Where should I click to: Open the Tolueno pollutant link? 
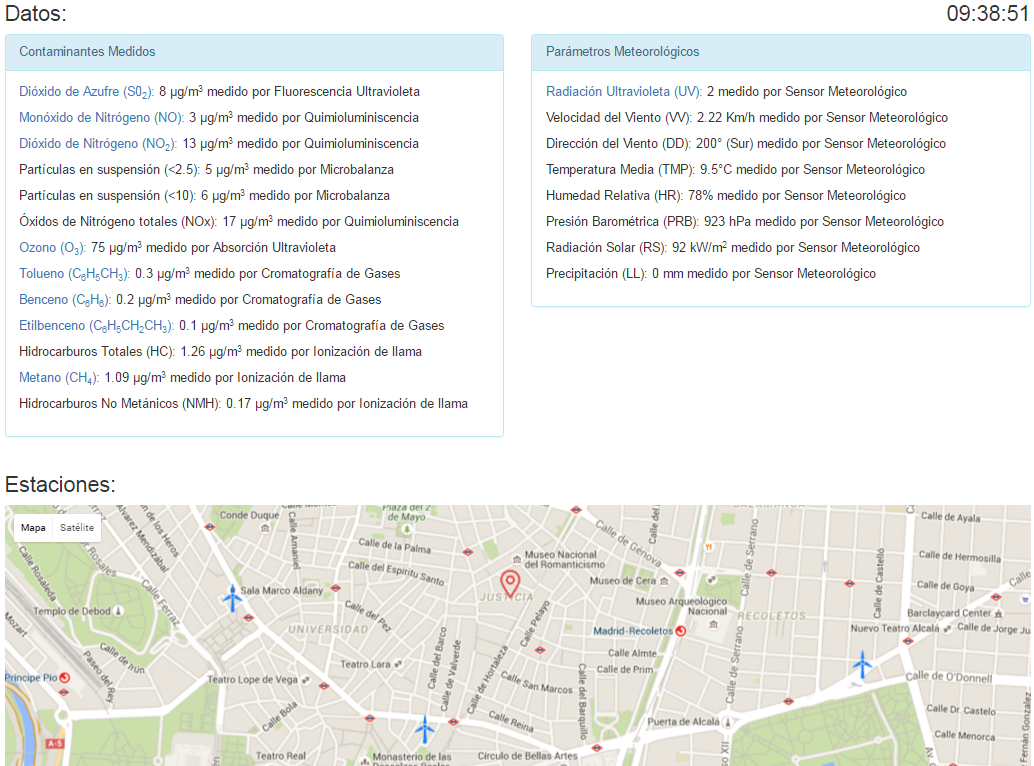74,274
